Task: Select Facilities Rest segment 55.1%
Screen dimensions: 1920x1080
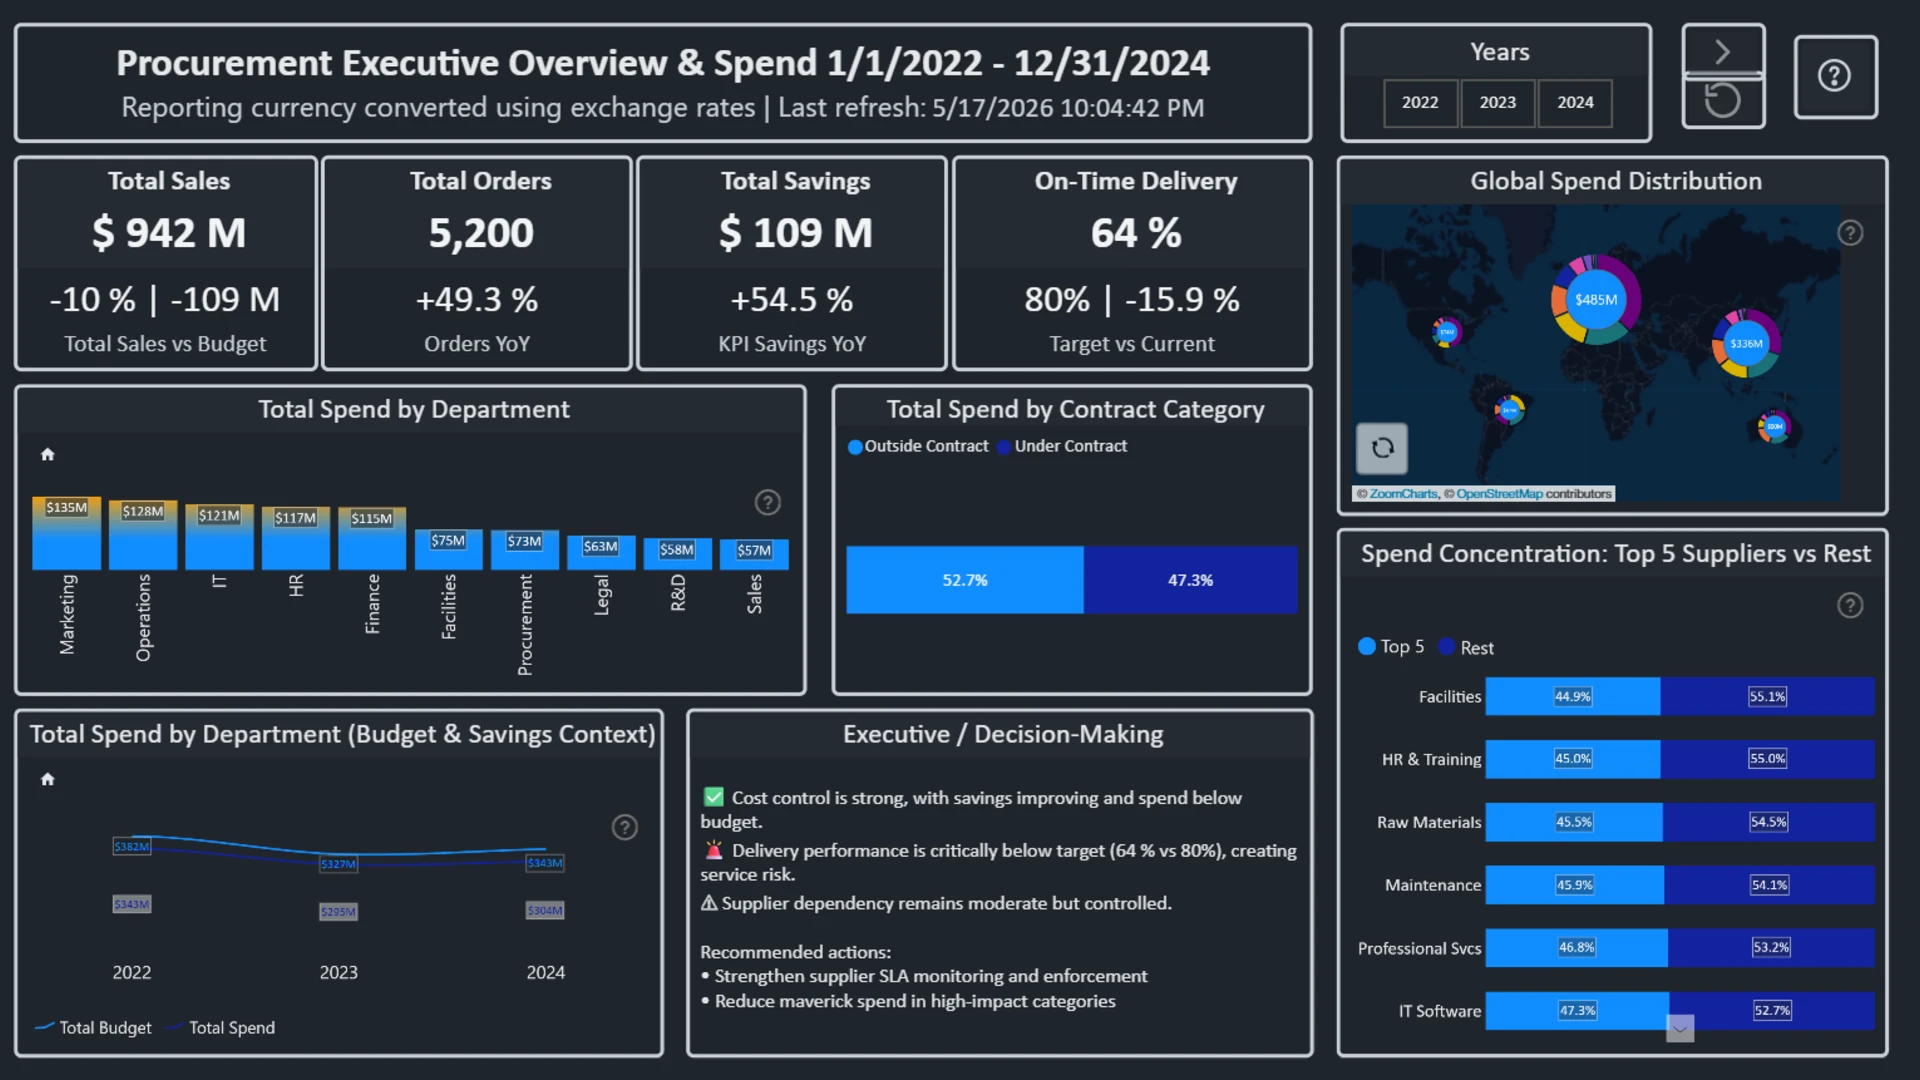Action: click(x=1768, y=696)
